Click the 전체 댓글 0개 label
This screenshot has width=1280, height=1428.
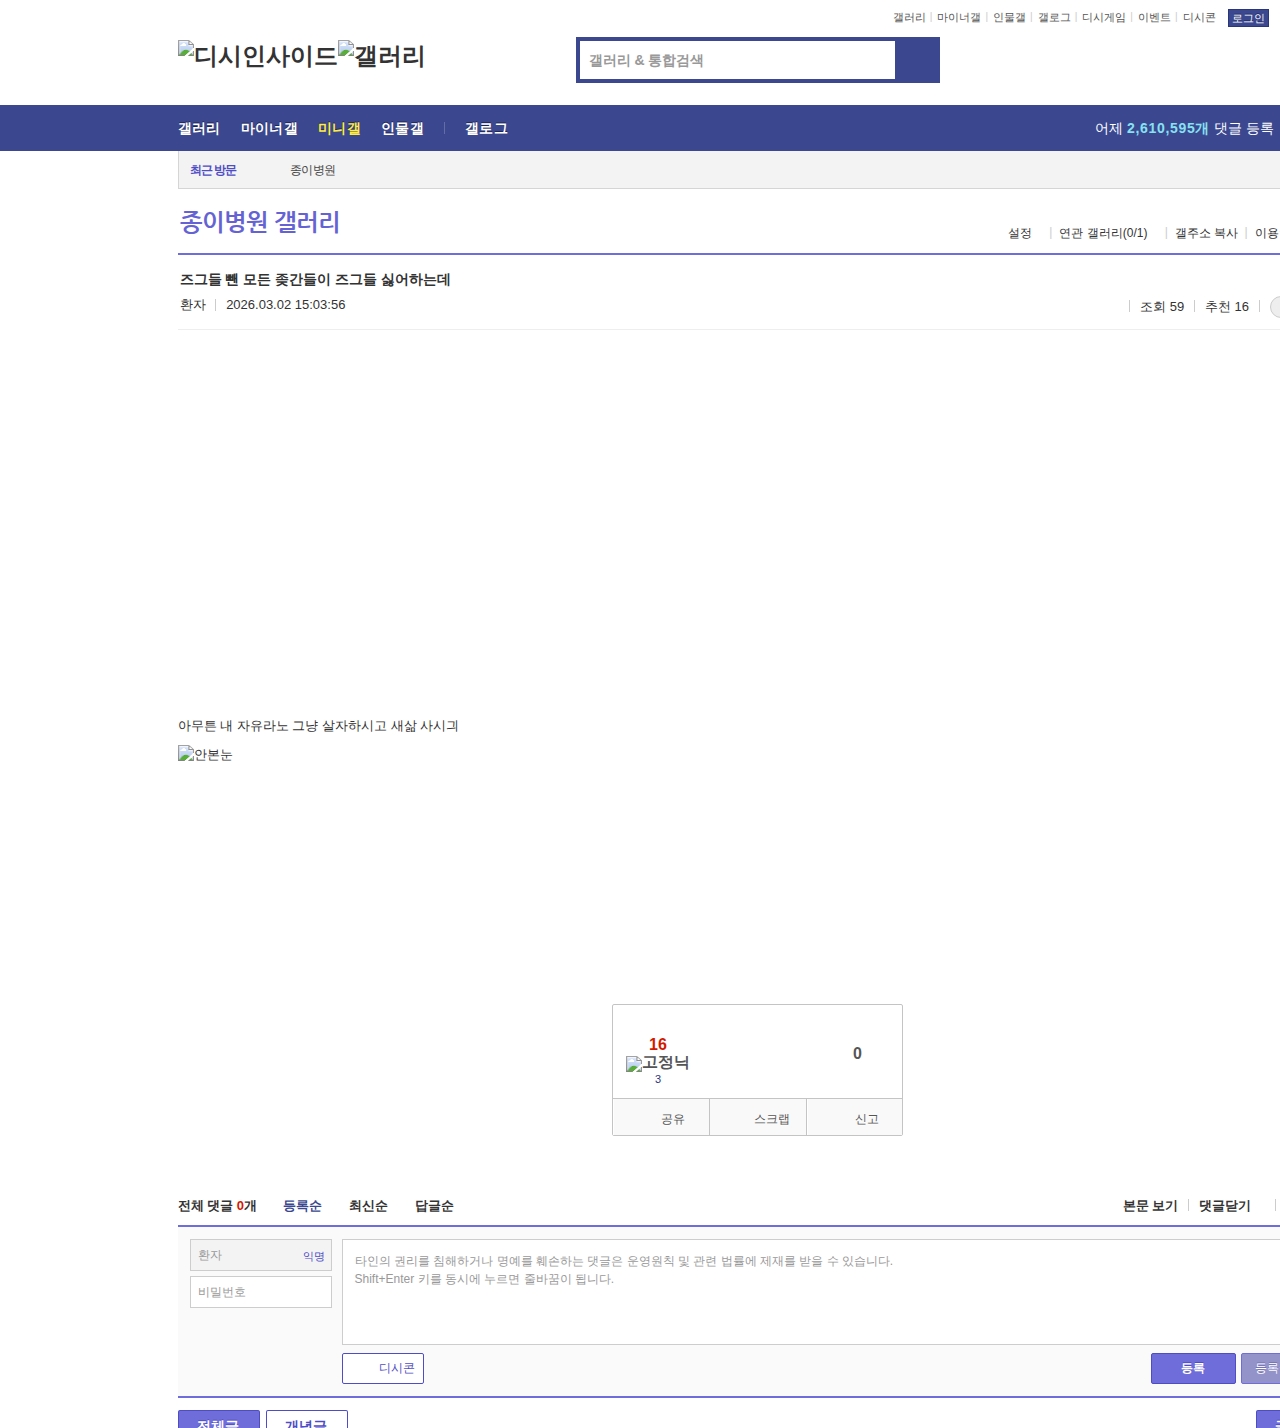217,1206
